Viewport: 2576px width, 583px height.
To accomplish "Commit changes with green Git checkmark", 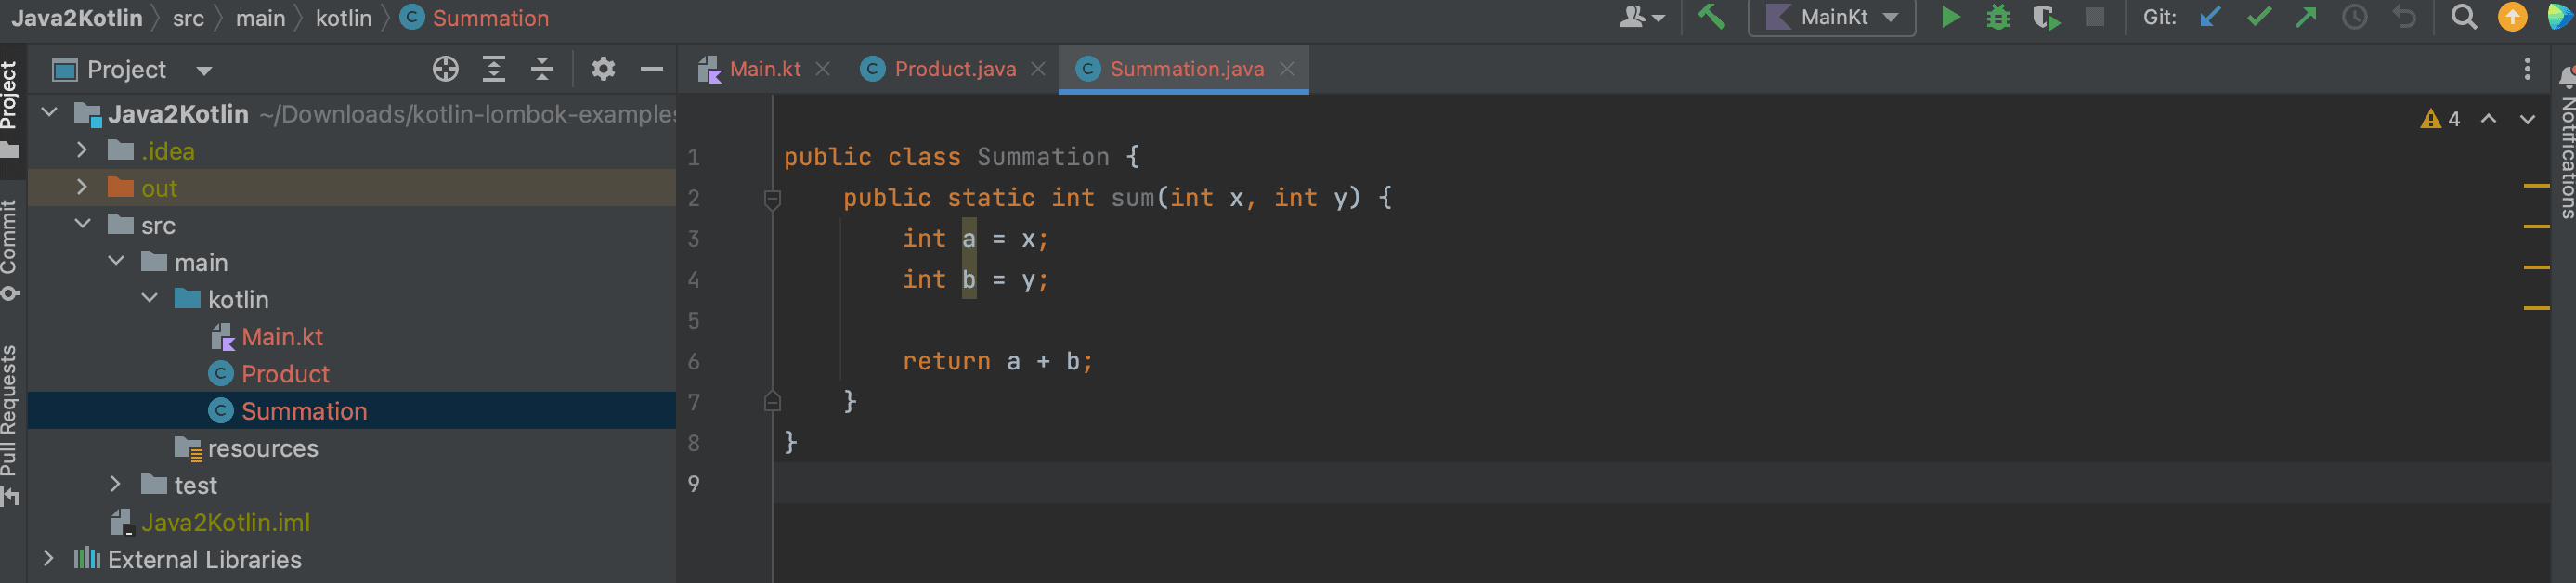I will (2259, 17).
